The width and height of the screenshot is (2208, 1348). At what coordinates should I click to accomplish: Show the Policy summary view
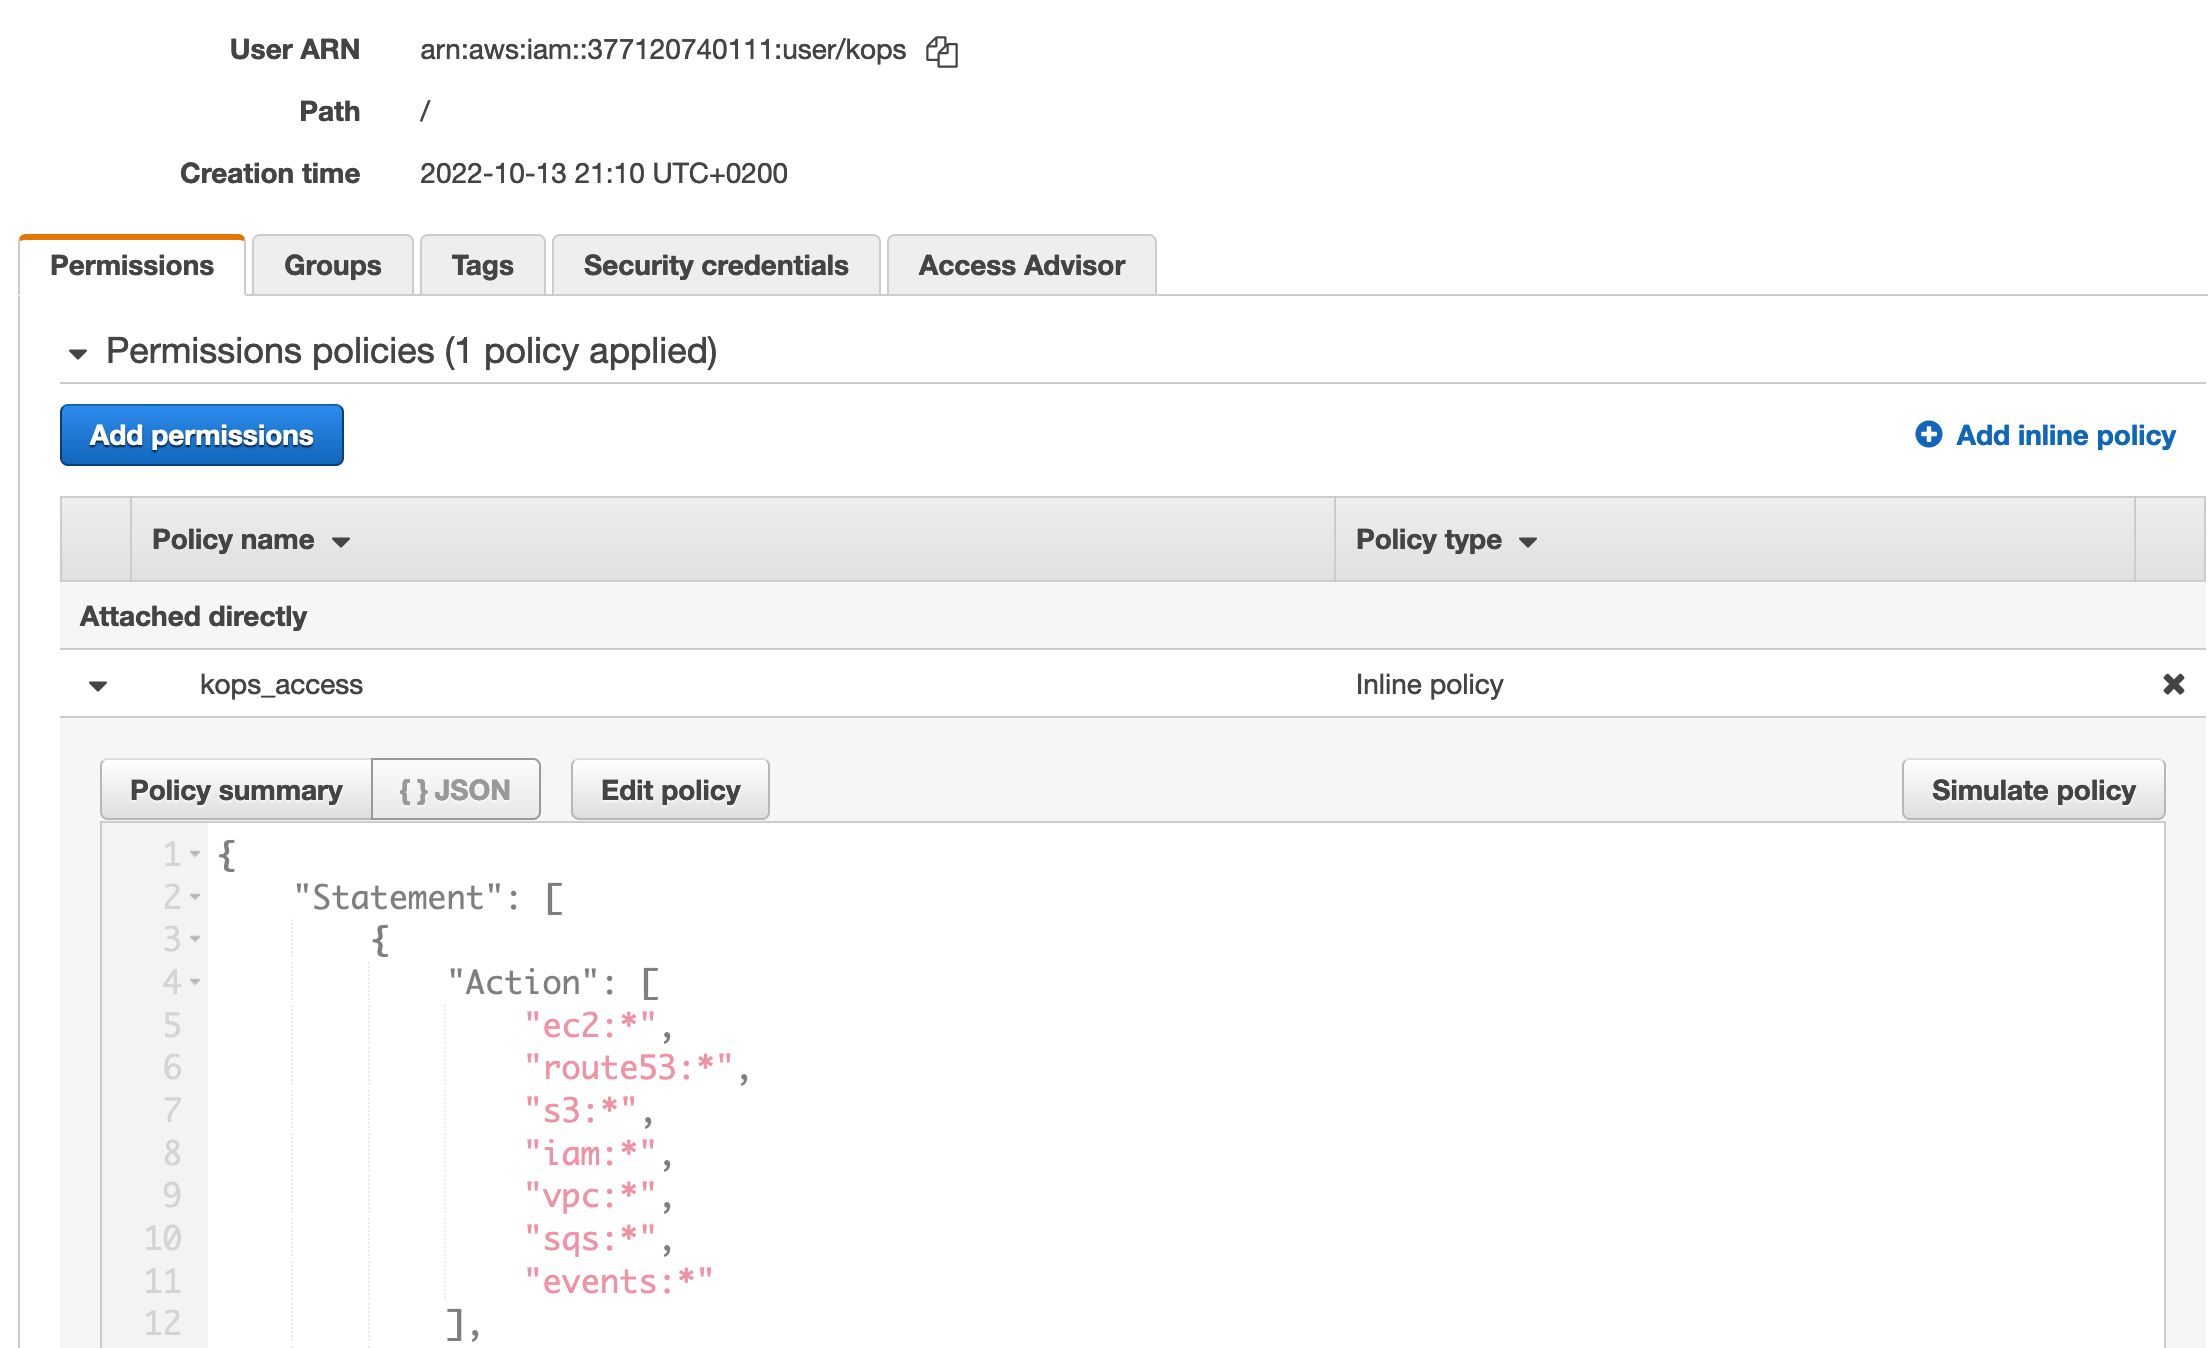click(x=236, y=790)
